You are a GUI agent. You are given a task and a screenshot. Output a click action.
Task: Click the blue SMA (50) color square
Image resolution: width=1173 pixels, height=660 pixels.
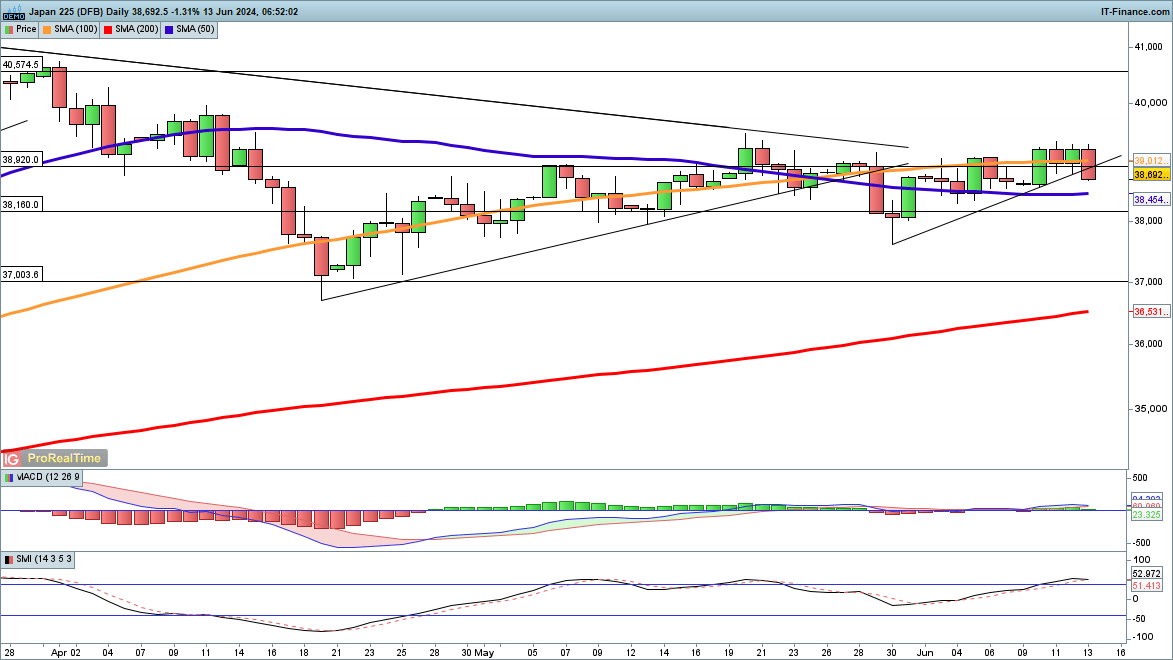(x=168, y=29)
